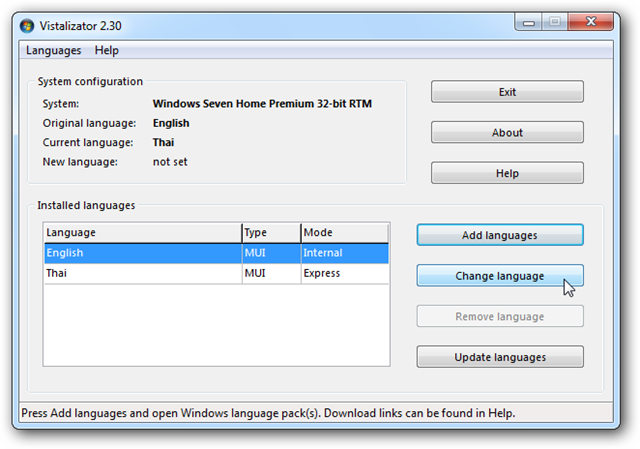This screenshot has height=449, width=640.
Task: Click the Help button beside system configuration
Action: (x=507, y=173)
